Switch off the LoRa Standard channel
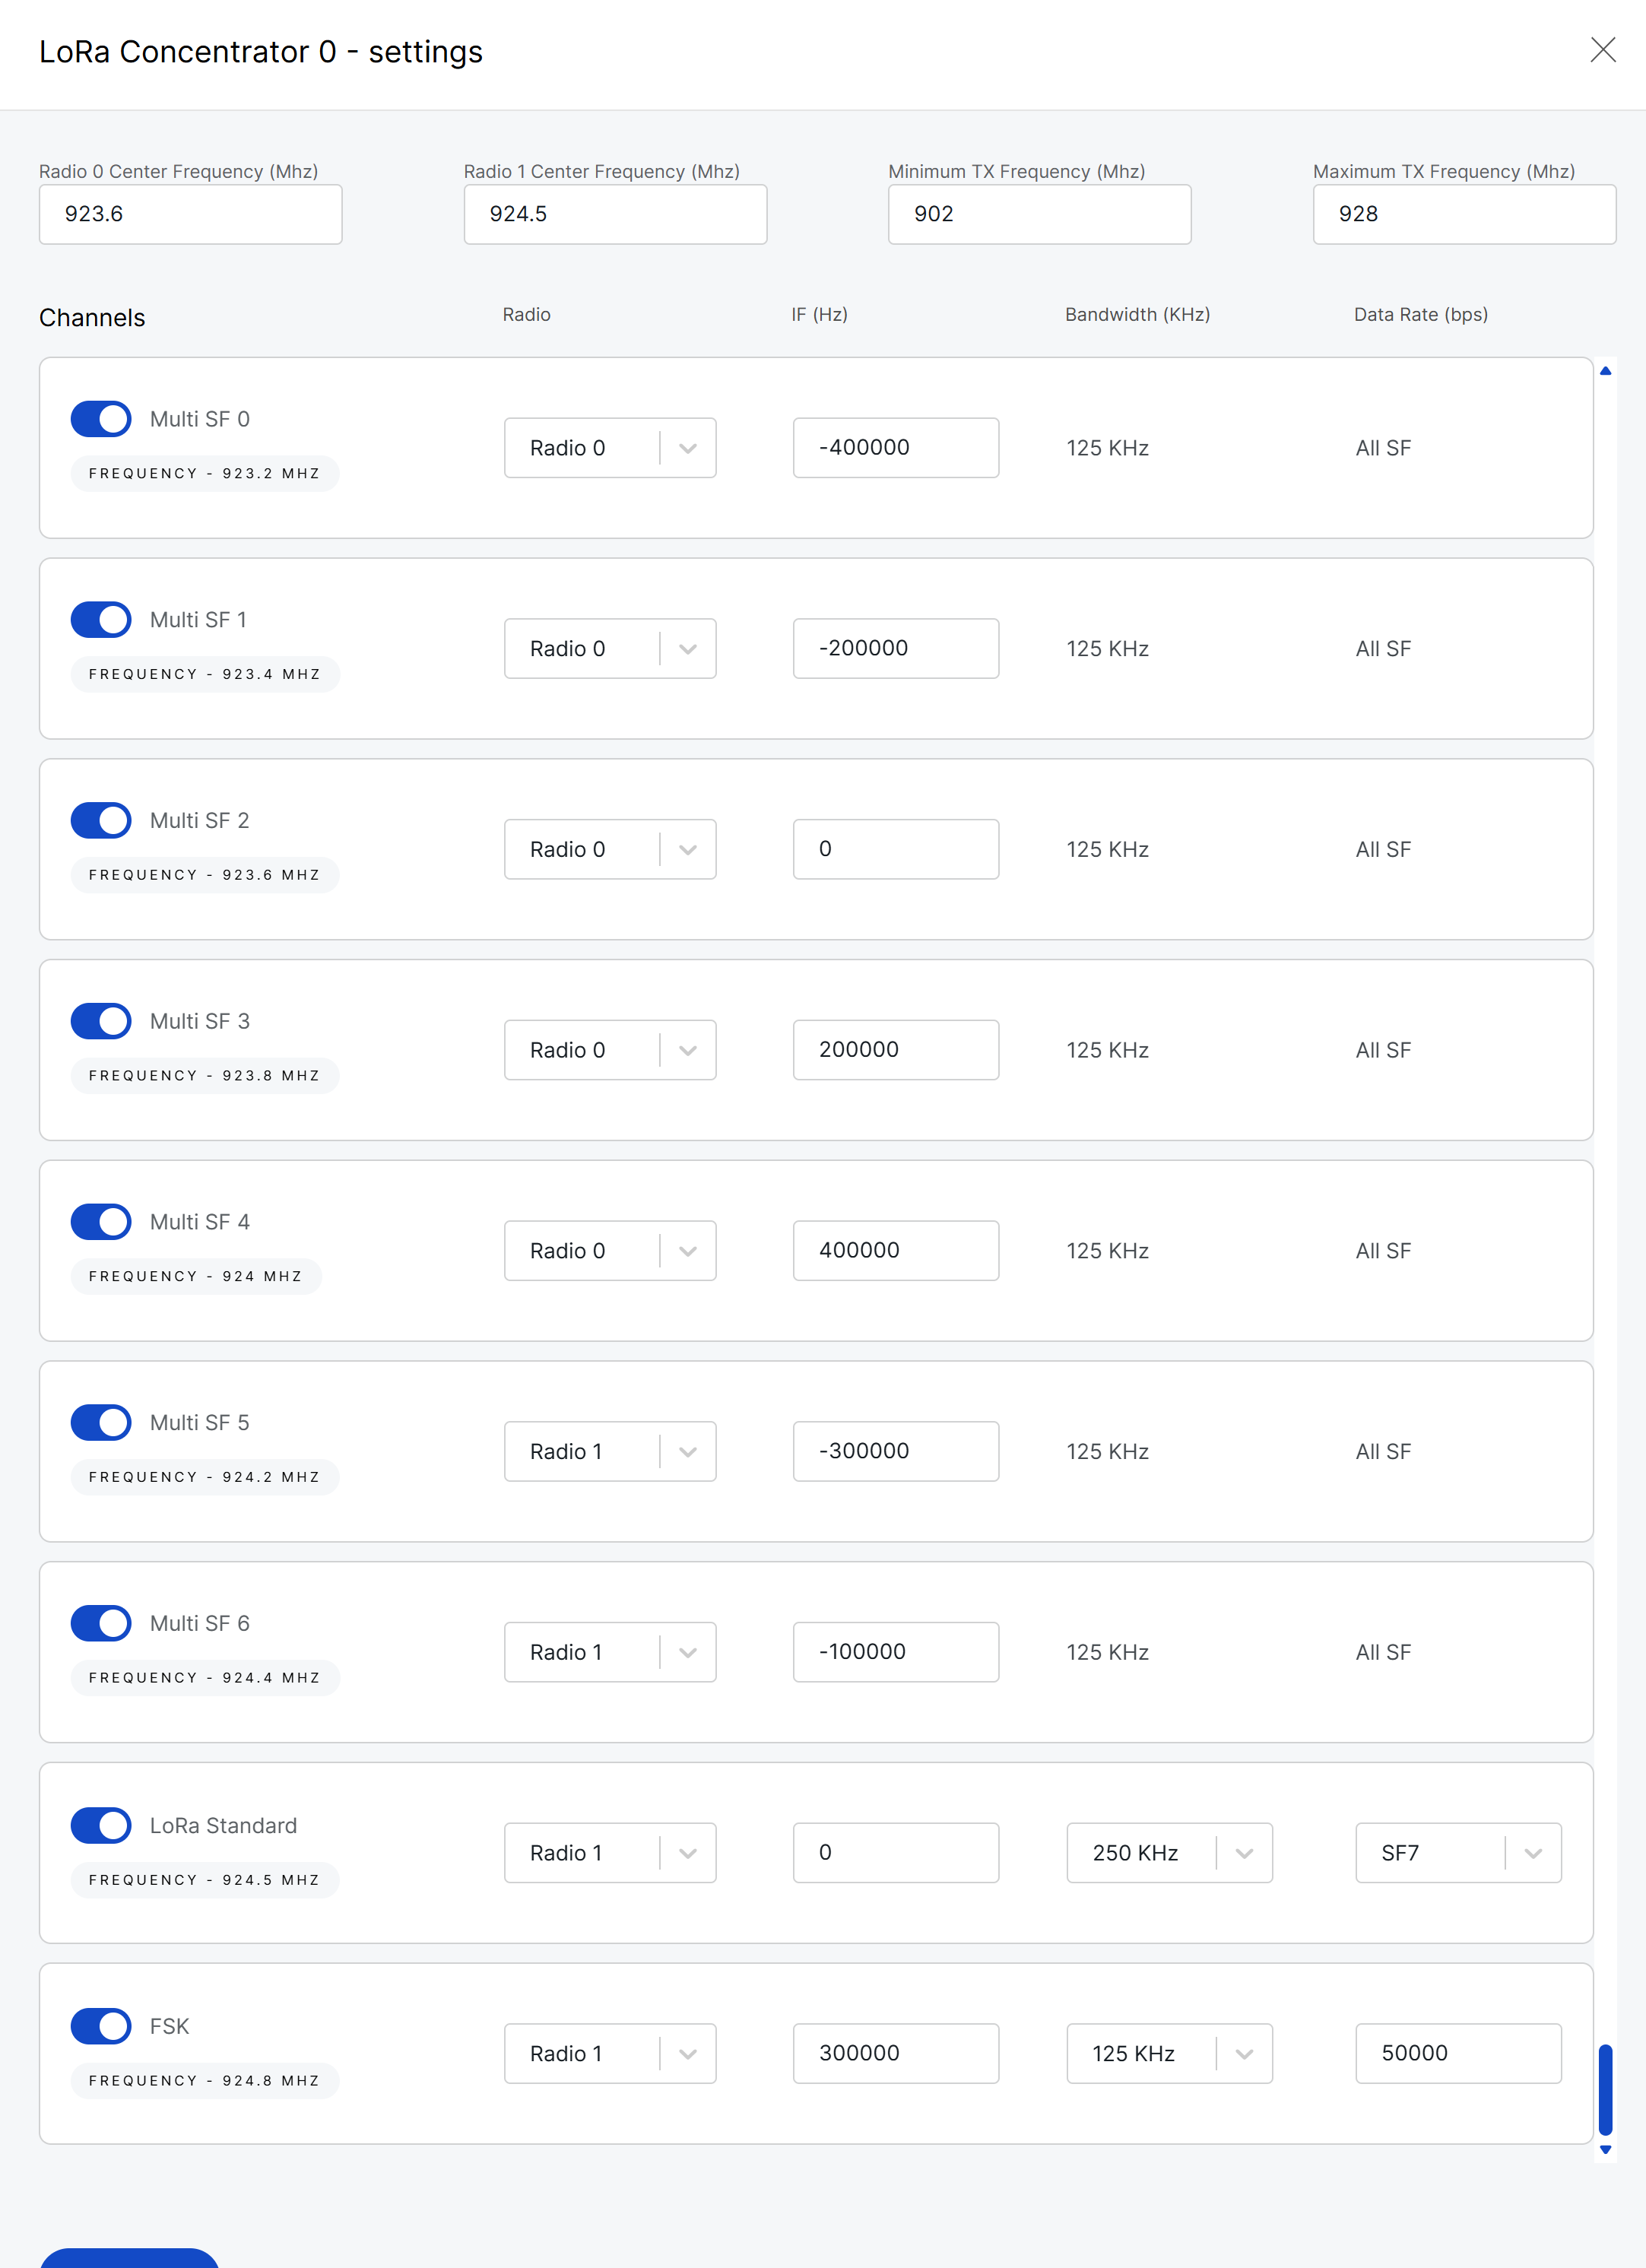The image size is (1646, 2268). (x=101, y=1825)
